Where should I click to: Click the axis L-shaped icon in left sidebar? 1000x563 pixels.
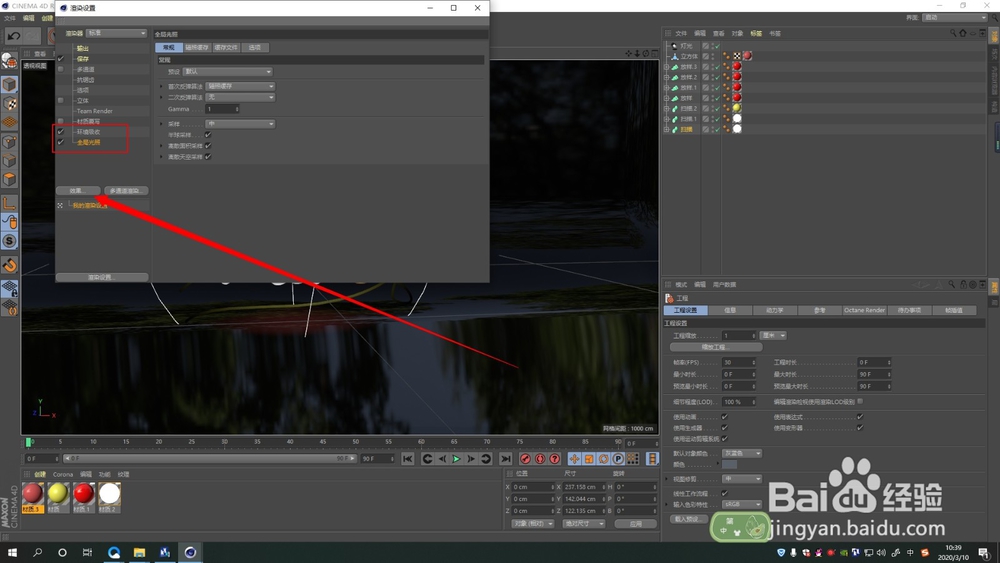pos(10,203)
